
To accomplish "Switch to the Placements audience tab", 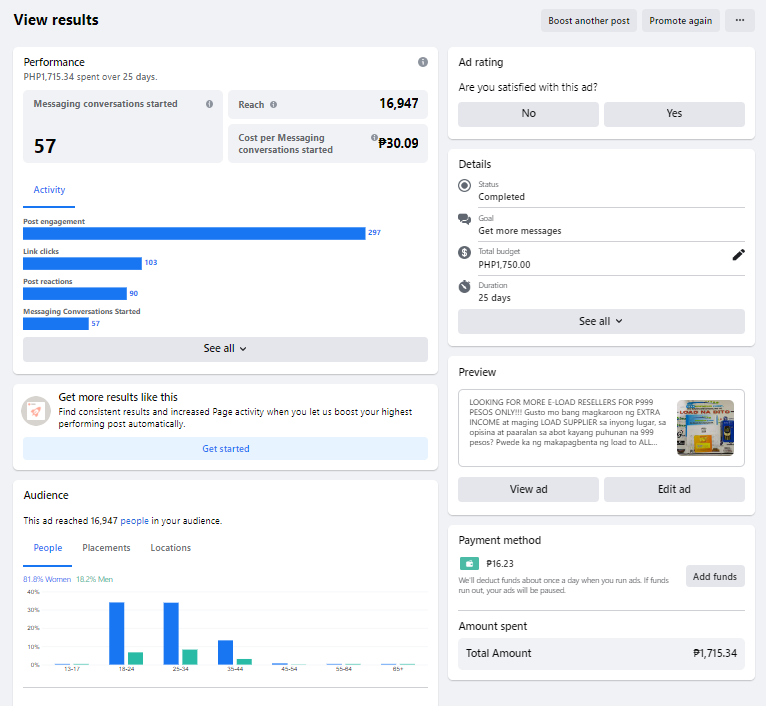I will (106, 548).
